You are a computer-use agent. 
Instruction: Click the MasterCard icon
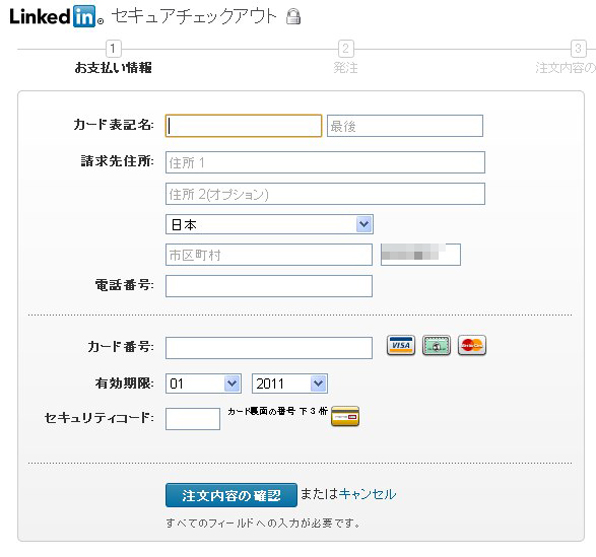coord(472,345)
